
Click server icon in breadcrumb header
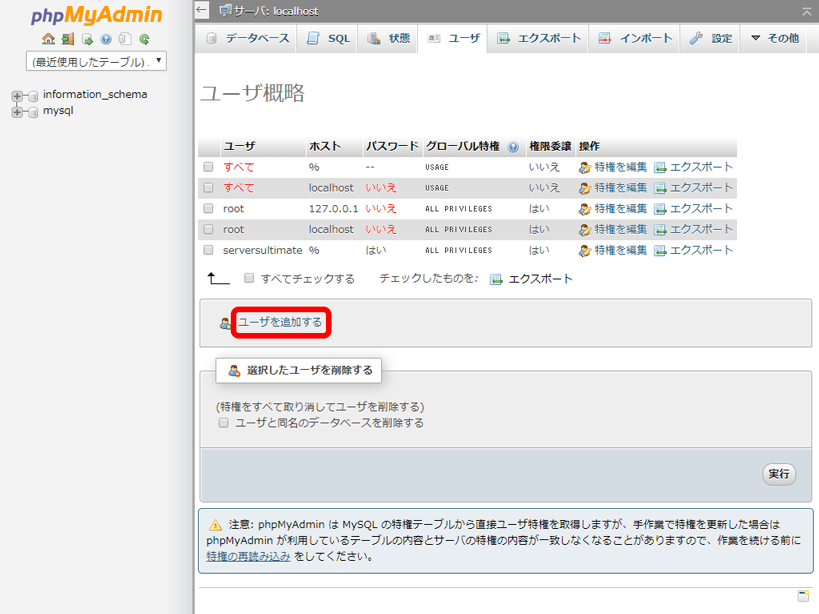(226, 10)
